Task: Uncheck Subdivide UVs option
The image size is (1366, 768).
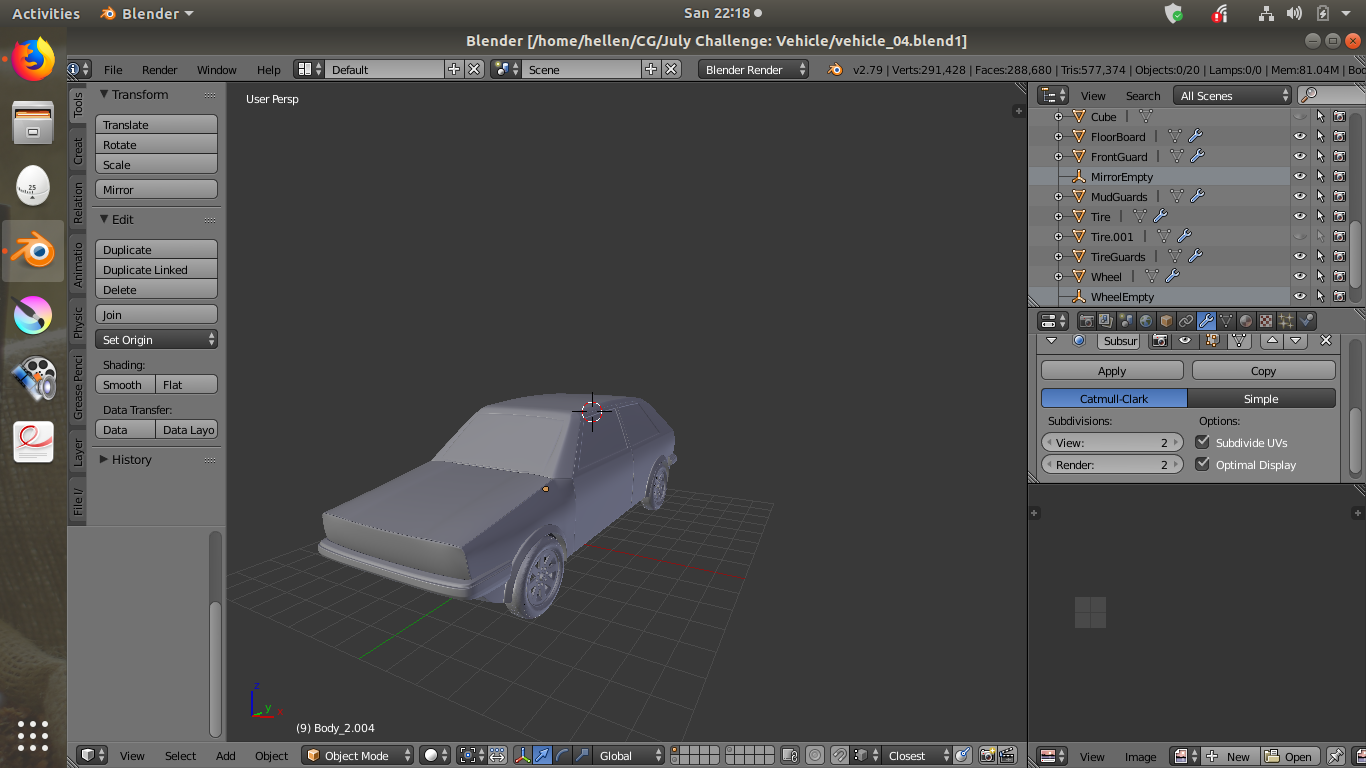Action: pos(1203,442)
